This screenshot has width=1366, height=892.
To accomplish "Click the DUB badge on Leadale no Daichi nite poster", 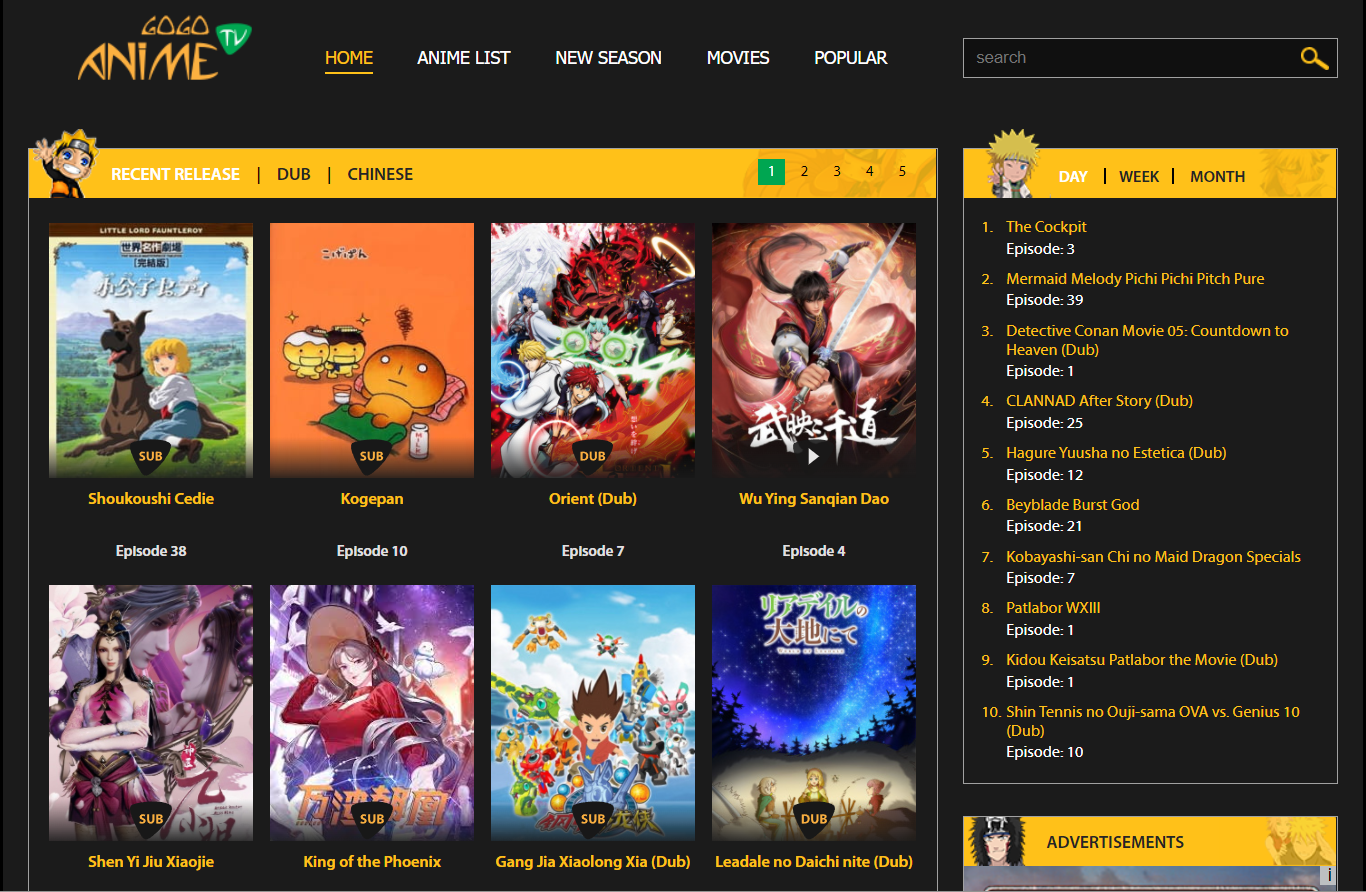I will click(x=814, y=819).
